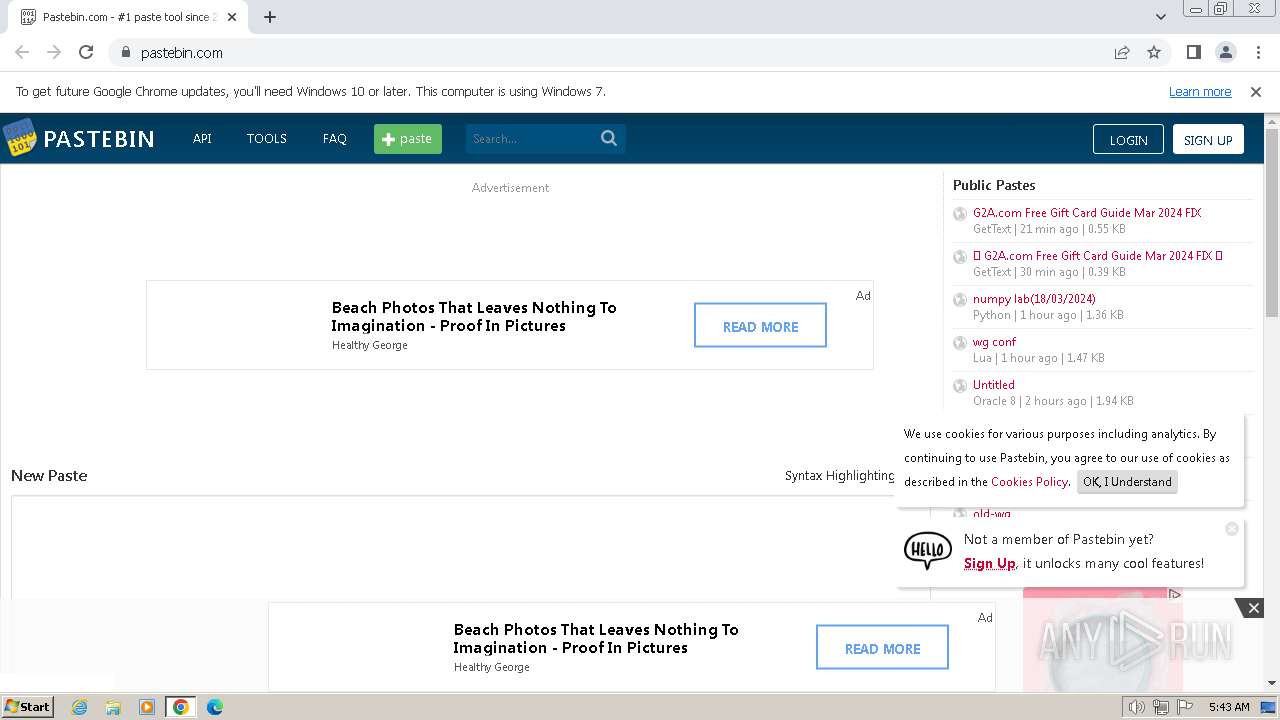Click the site lock icon in address bar
1280x720 pixels.
(125, 53)
